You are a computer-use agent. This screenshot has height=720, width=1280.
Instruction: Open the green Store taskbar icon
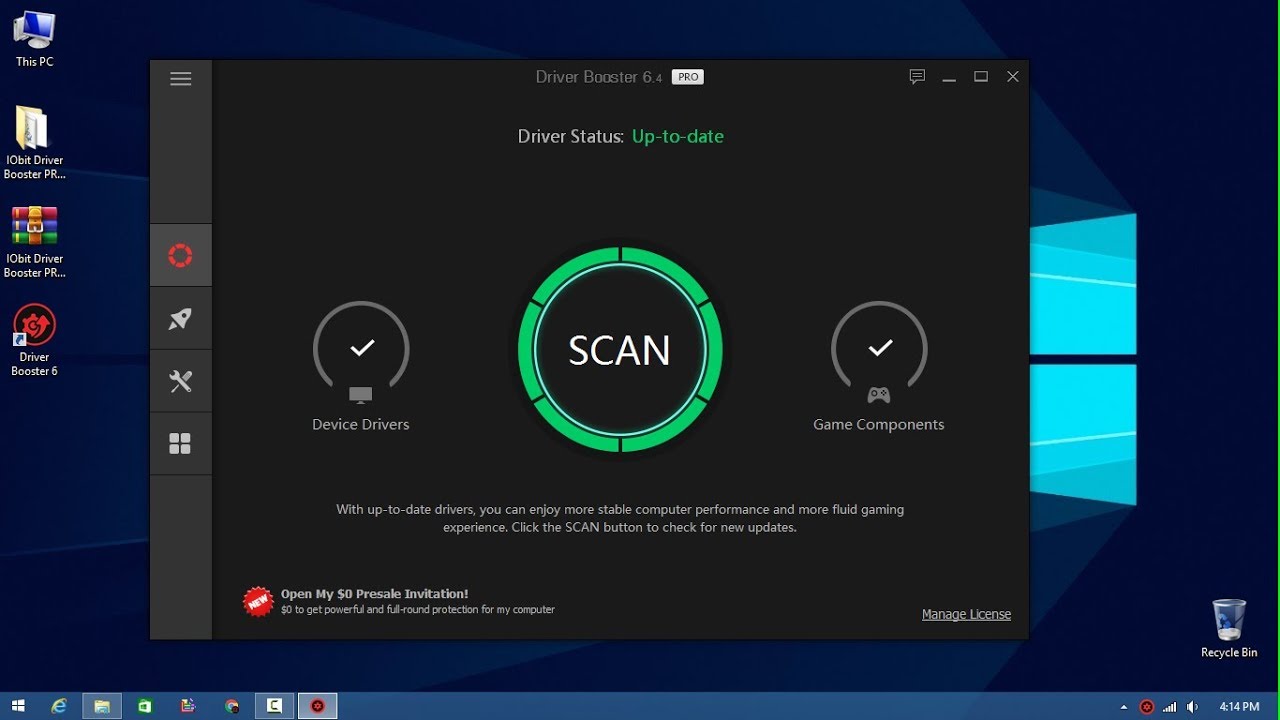[x=145, y=706]
